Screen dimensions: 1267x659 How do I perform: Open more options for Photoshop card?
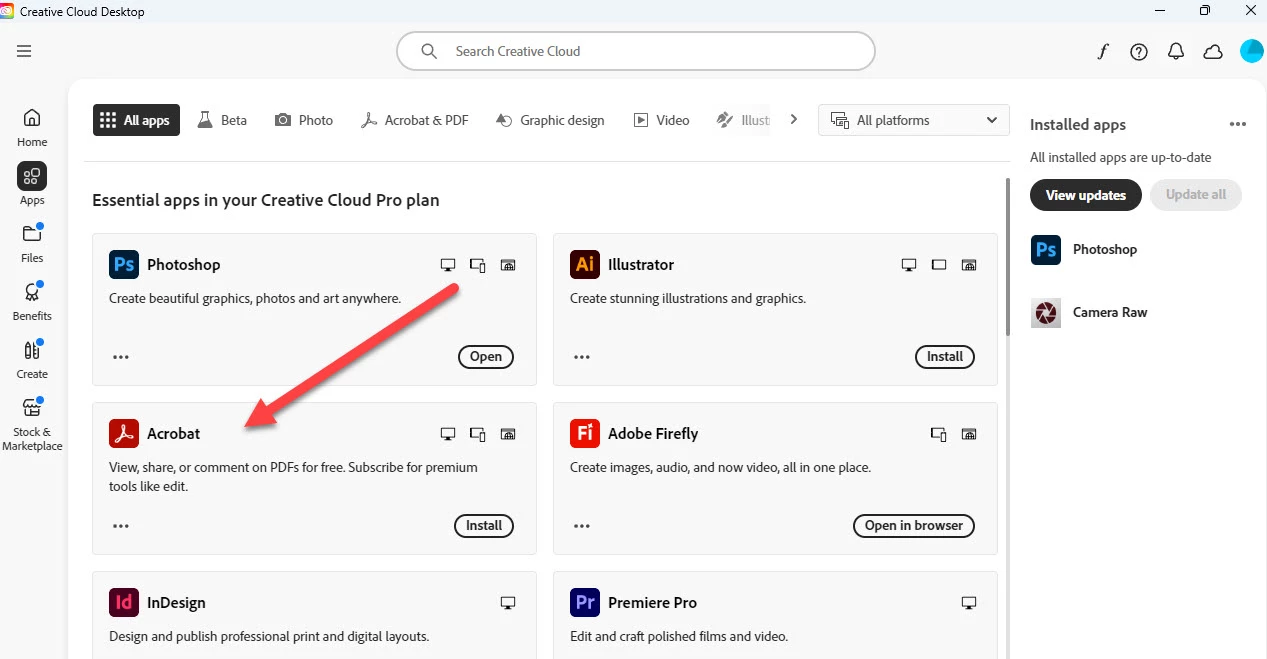121,356
